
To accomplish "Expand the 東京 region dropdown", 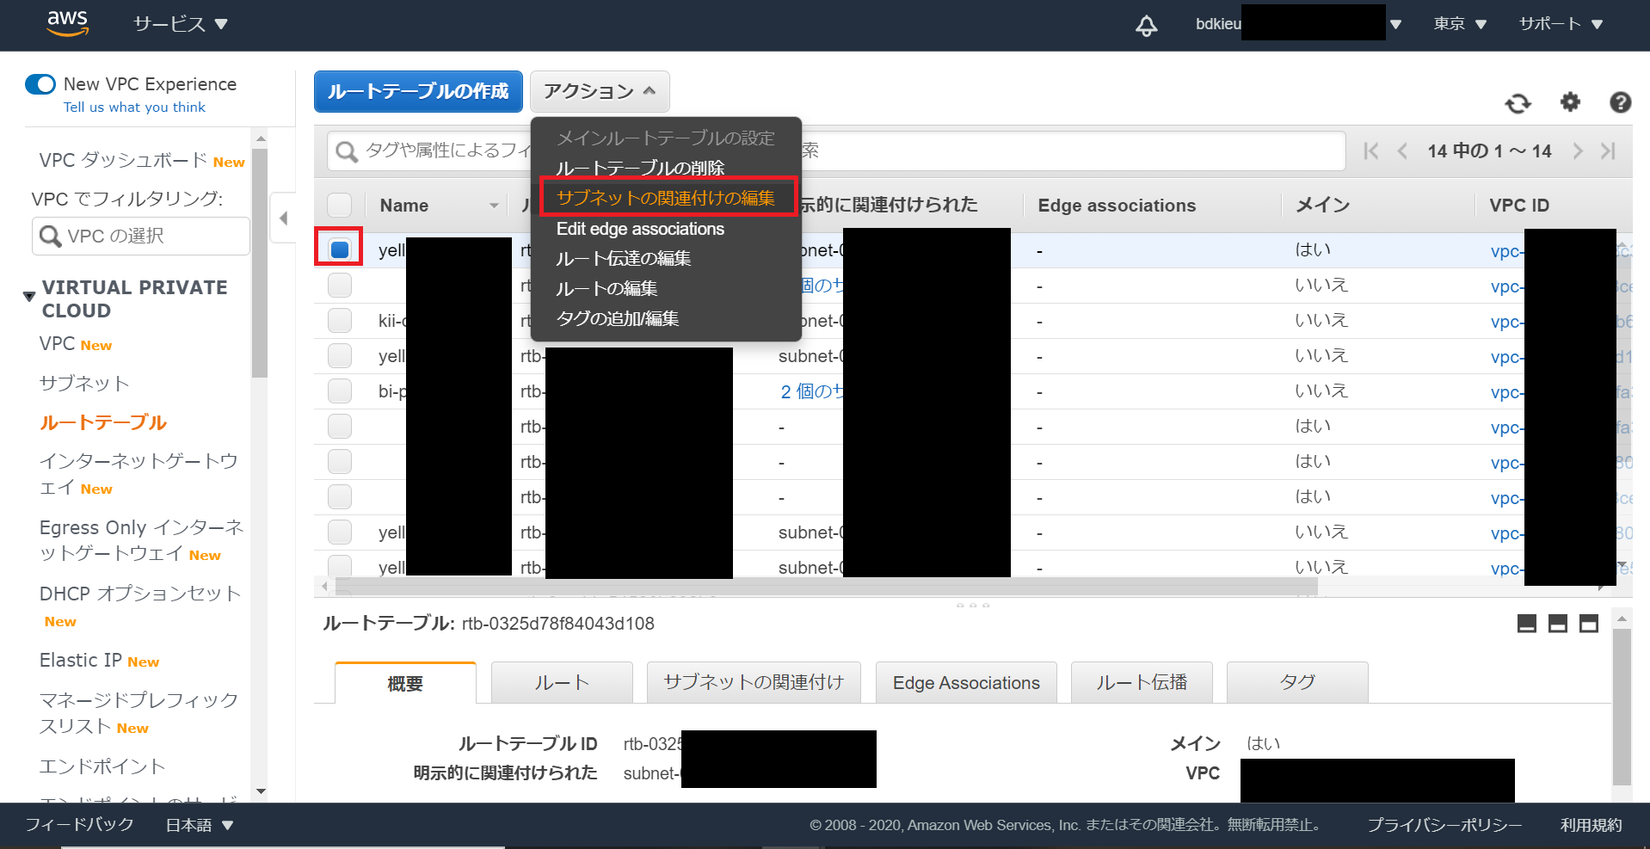I will (1460, 24).
